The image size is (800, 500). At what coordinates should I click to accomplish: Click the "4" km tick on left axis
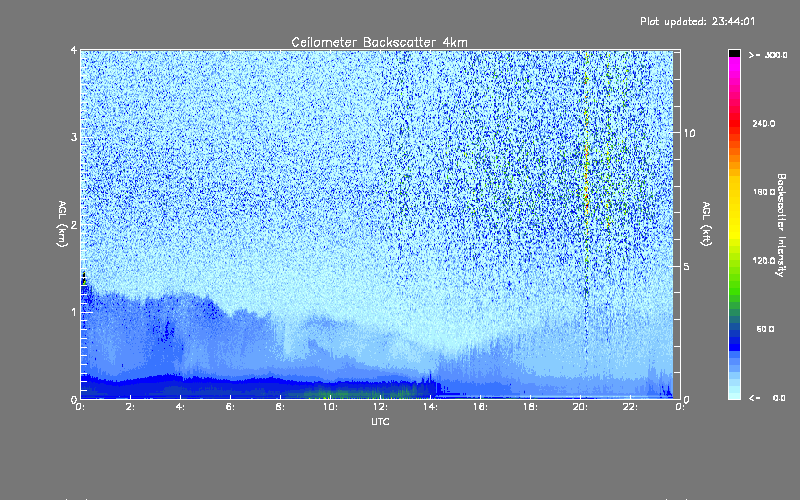pos(74,51)
